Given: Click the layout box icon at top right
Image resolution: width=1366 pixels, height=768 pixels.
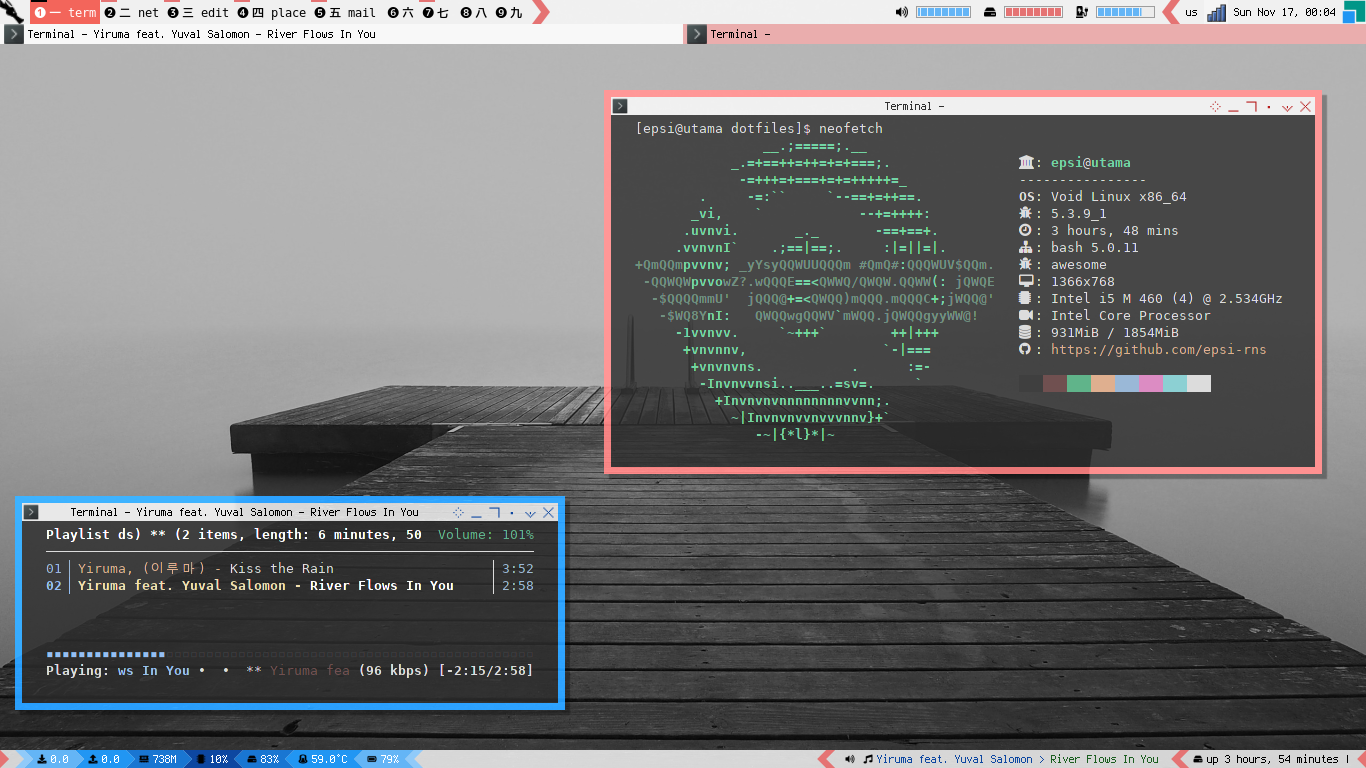Looking at the screenshot, I should click(x=1353, y=11).
